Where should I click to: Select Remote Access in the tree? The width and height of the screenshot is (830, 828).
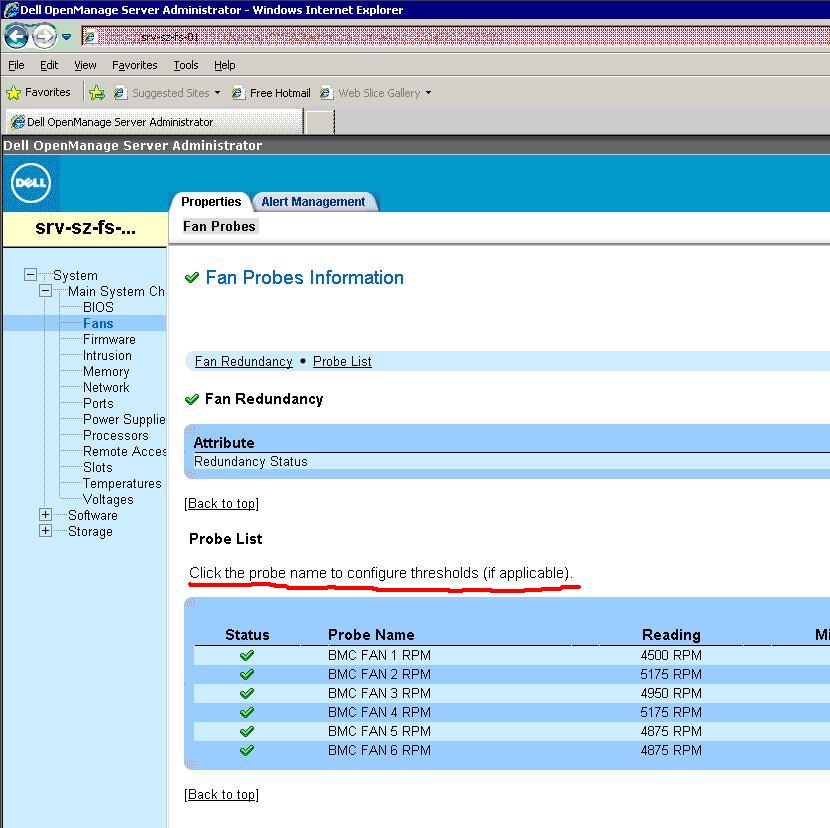pos(124,451)
